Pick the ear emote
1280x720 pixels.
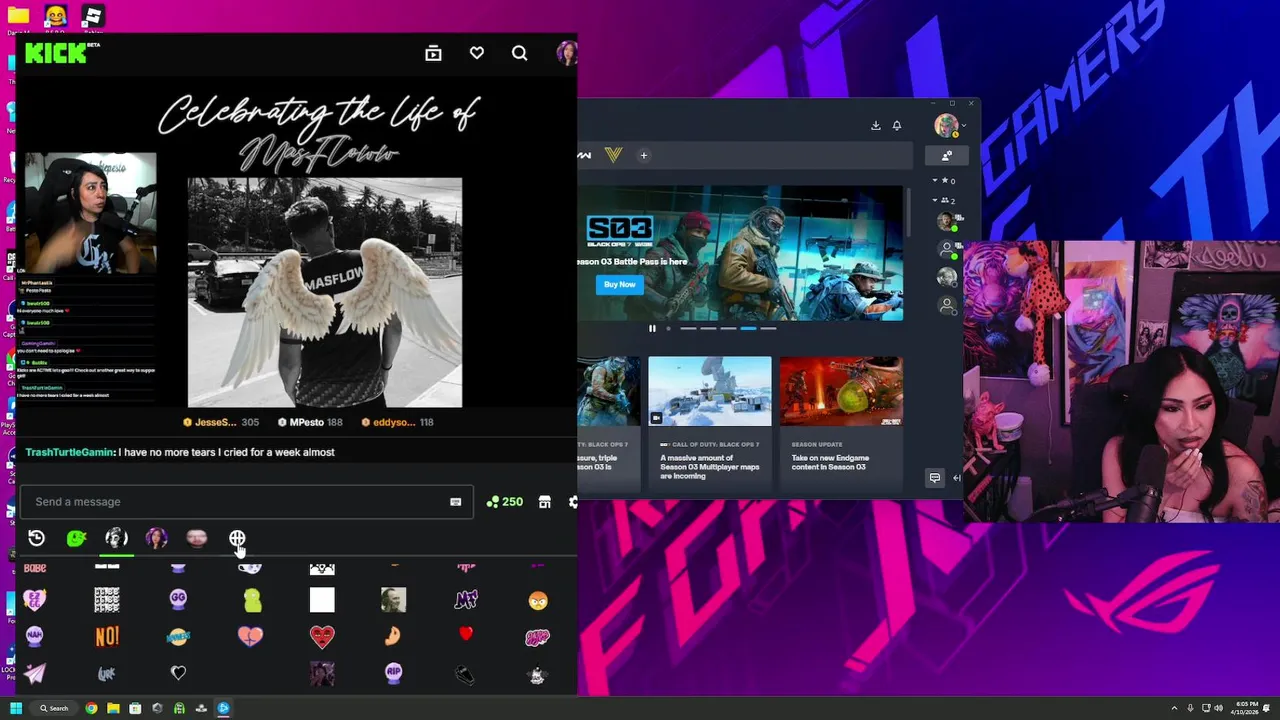pyautogui.click(x=393, y=636)
